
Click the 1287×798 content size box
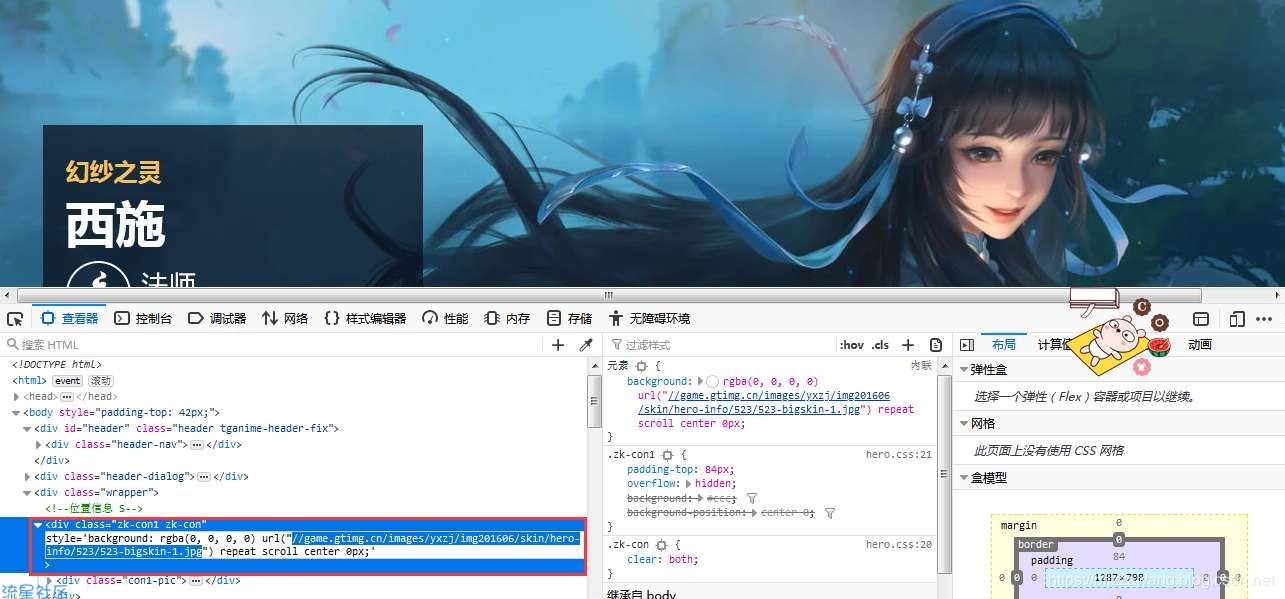1119,578
